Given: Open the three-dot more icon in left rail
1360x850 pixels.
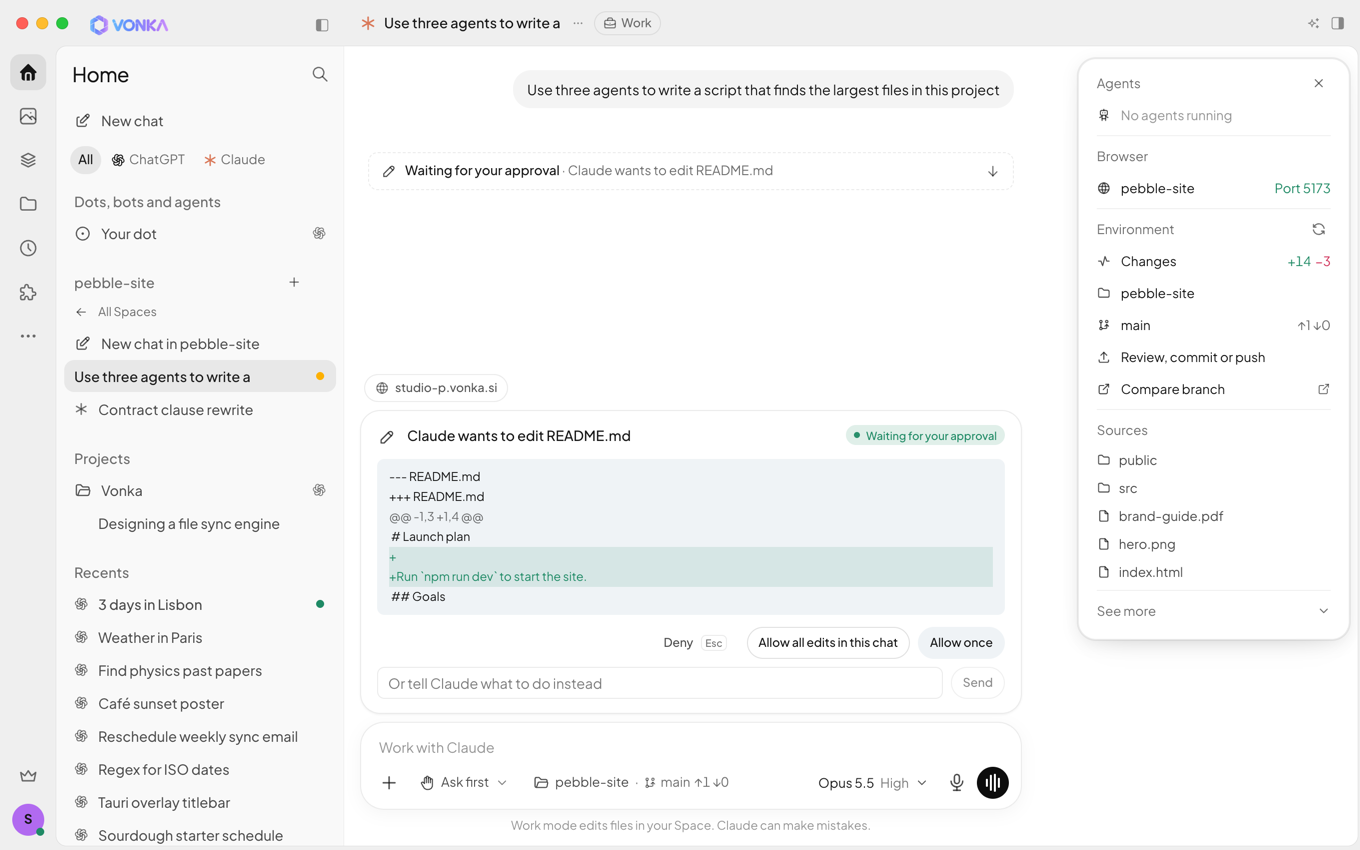Looking at the screenshot, I should point(28,336).
